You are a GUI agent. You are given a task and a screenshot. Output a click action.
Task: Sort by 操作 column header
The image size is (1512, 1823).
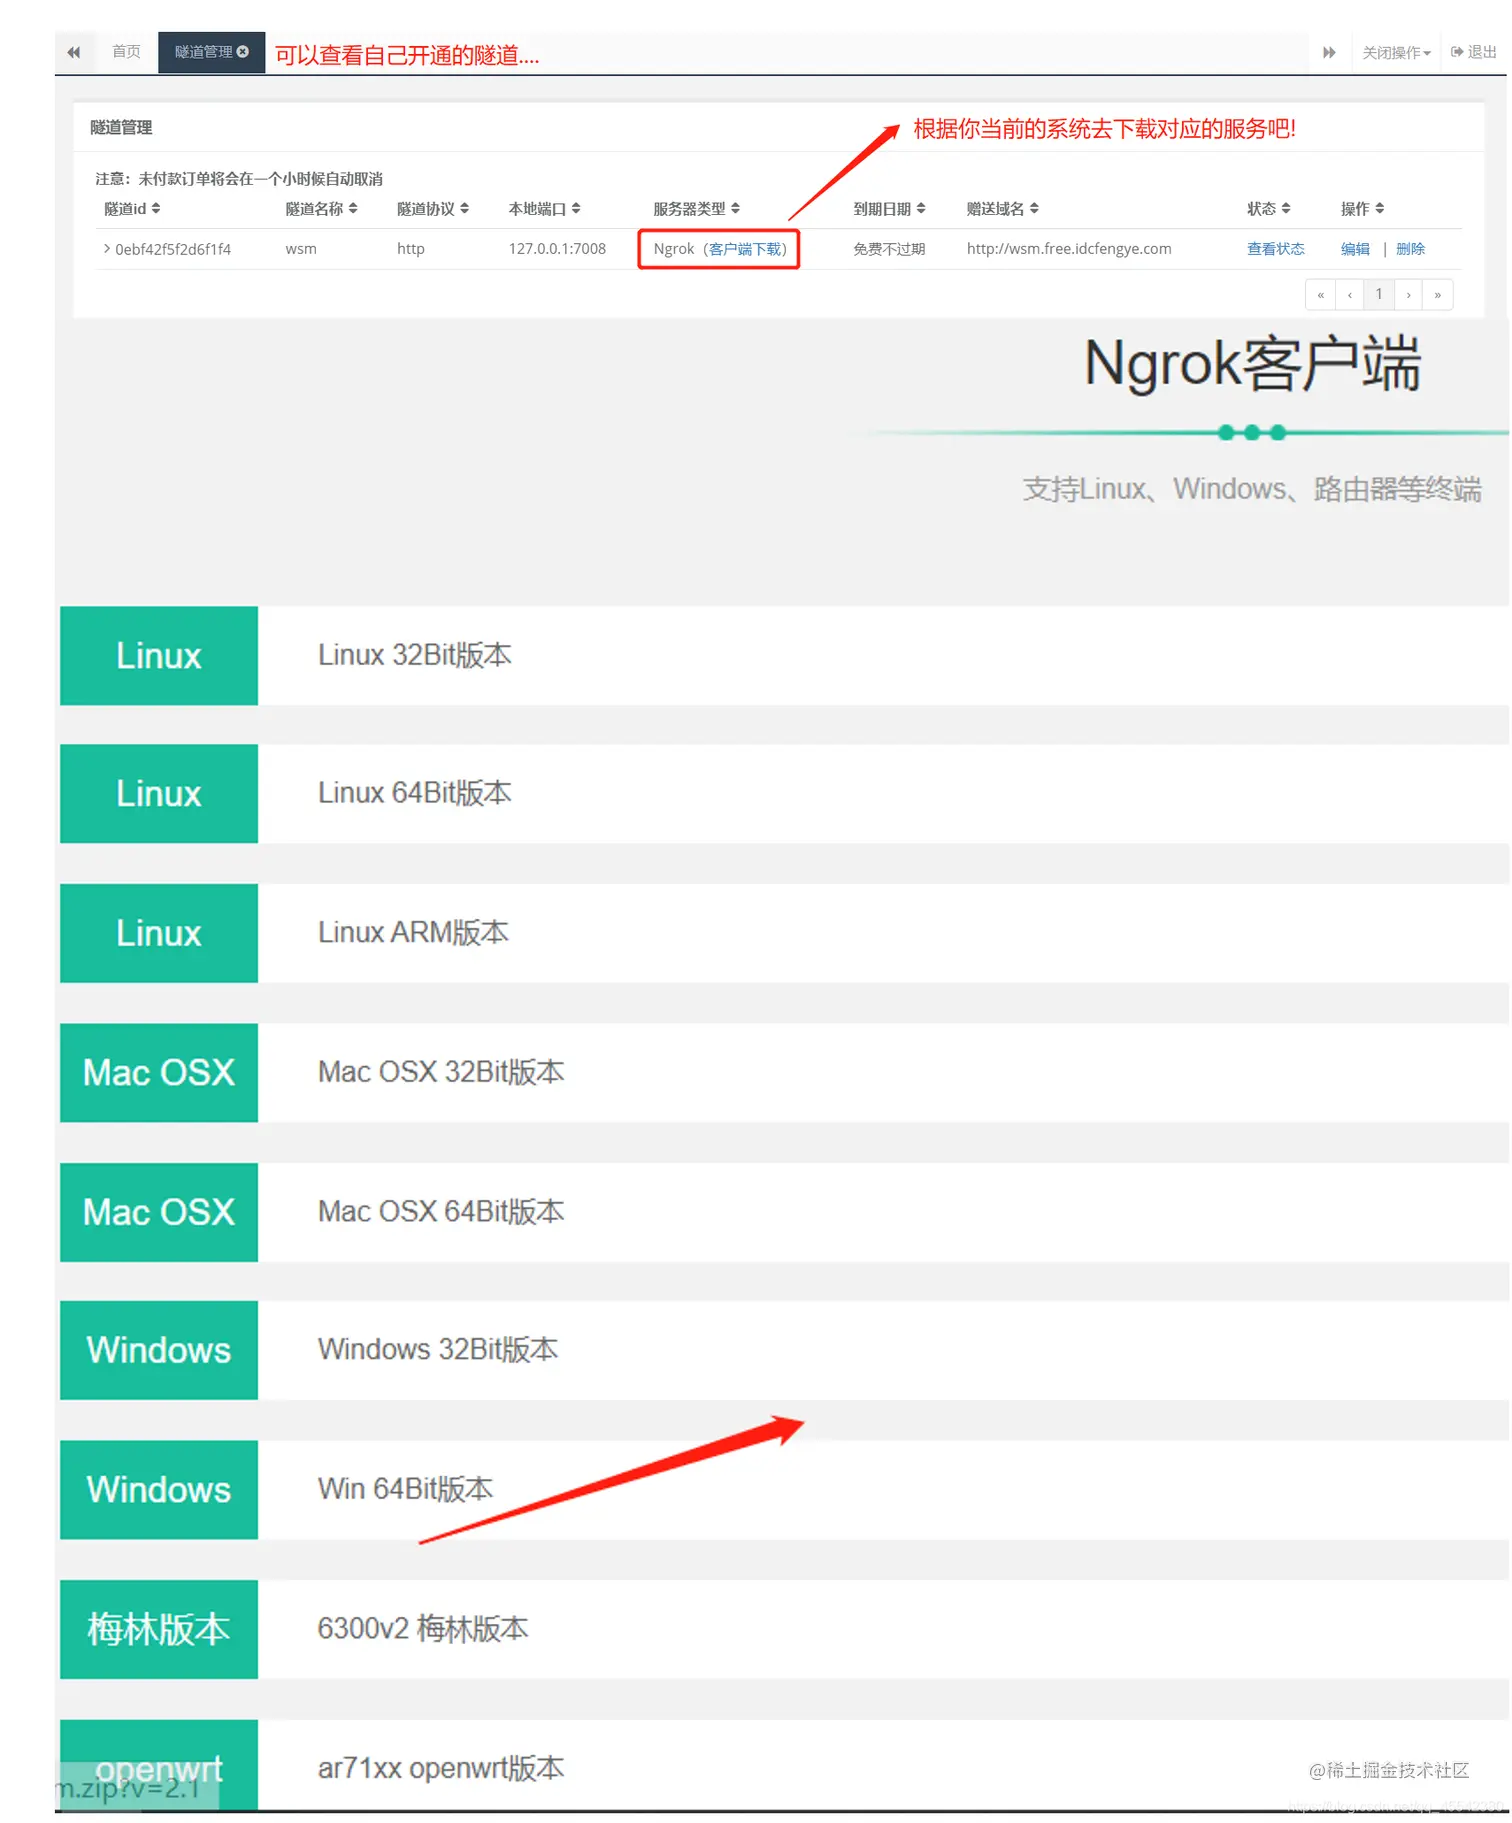click(1362, 208)
